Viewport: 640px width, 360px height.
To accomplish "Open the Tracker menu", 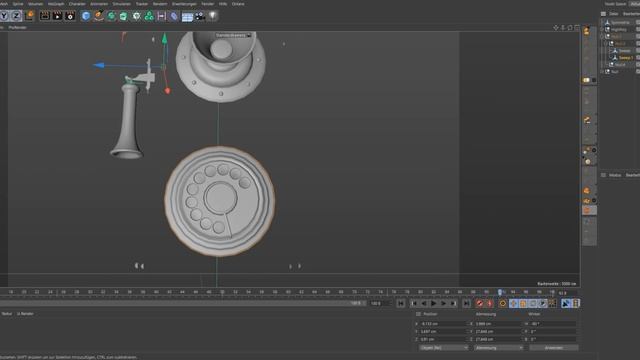I will [142, 4].
